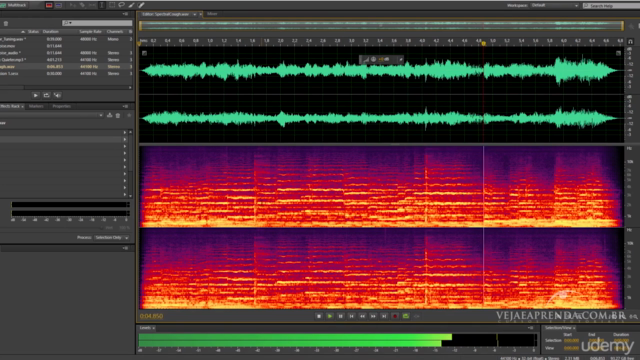Screen dimensions: 640x360
Task: Switch to the Mixer tab
Action: coord(212,14)
